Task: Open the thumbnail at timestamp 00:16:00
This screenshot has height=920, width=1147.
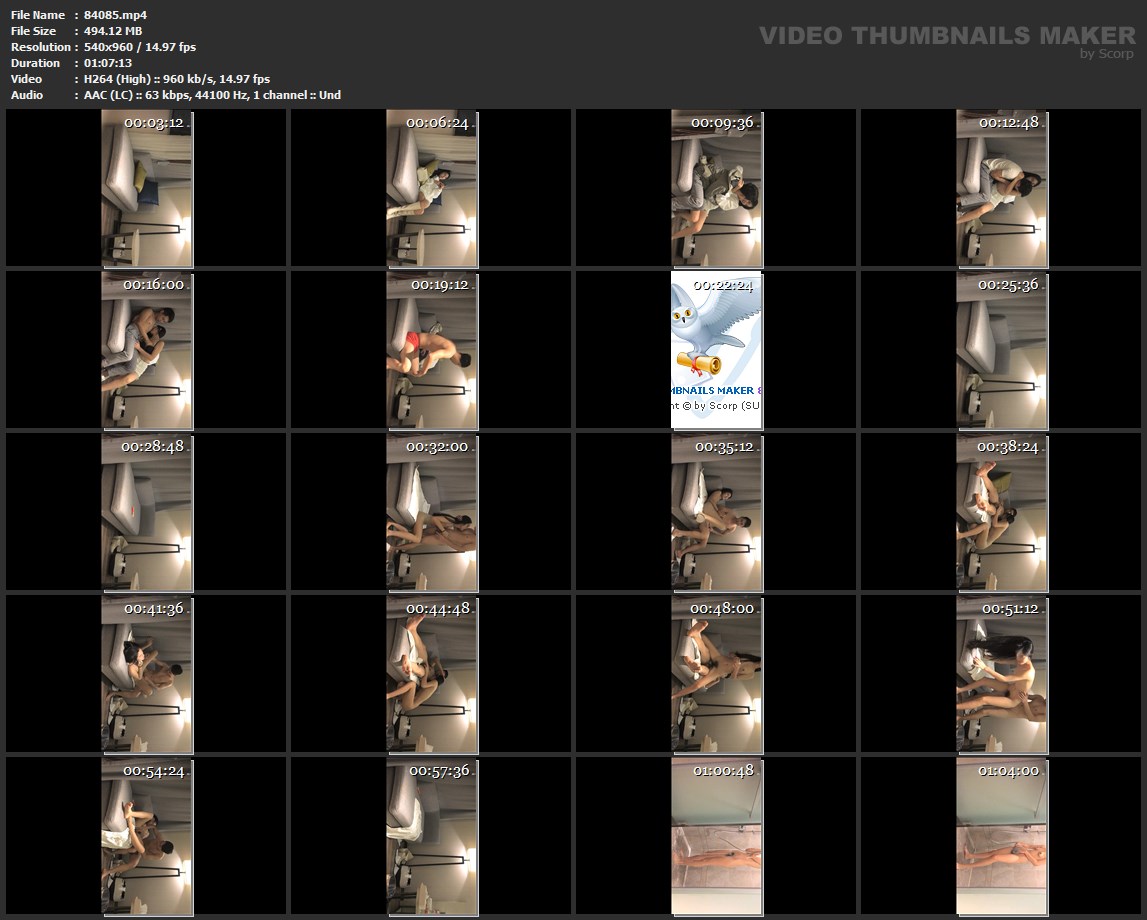Action: coord(147,350)
